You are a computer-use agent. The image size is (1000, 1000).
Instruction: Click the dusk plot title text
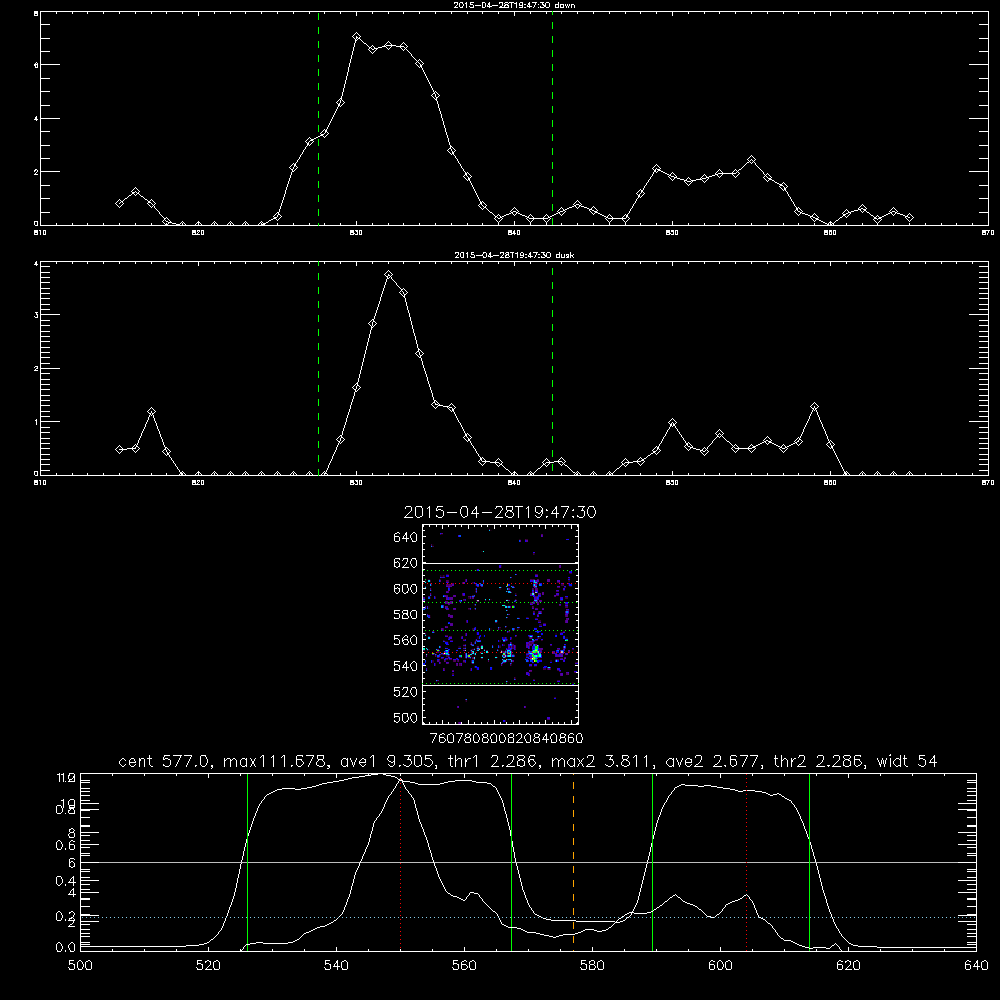tap(514, 255)
